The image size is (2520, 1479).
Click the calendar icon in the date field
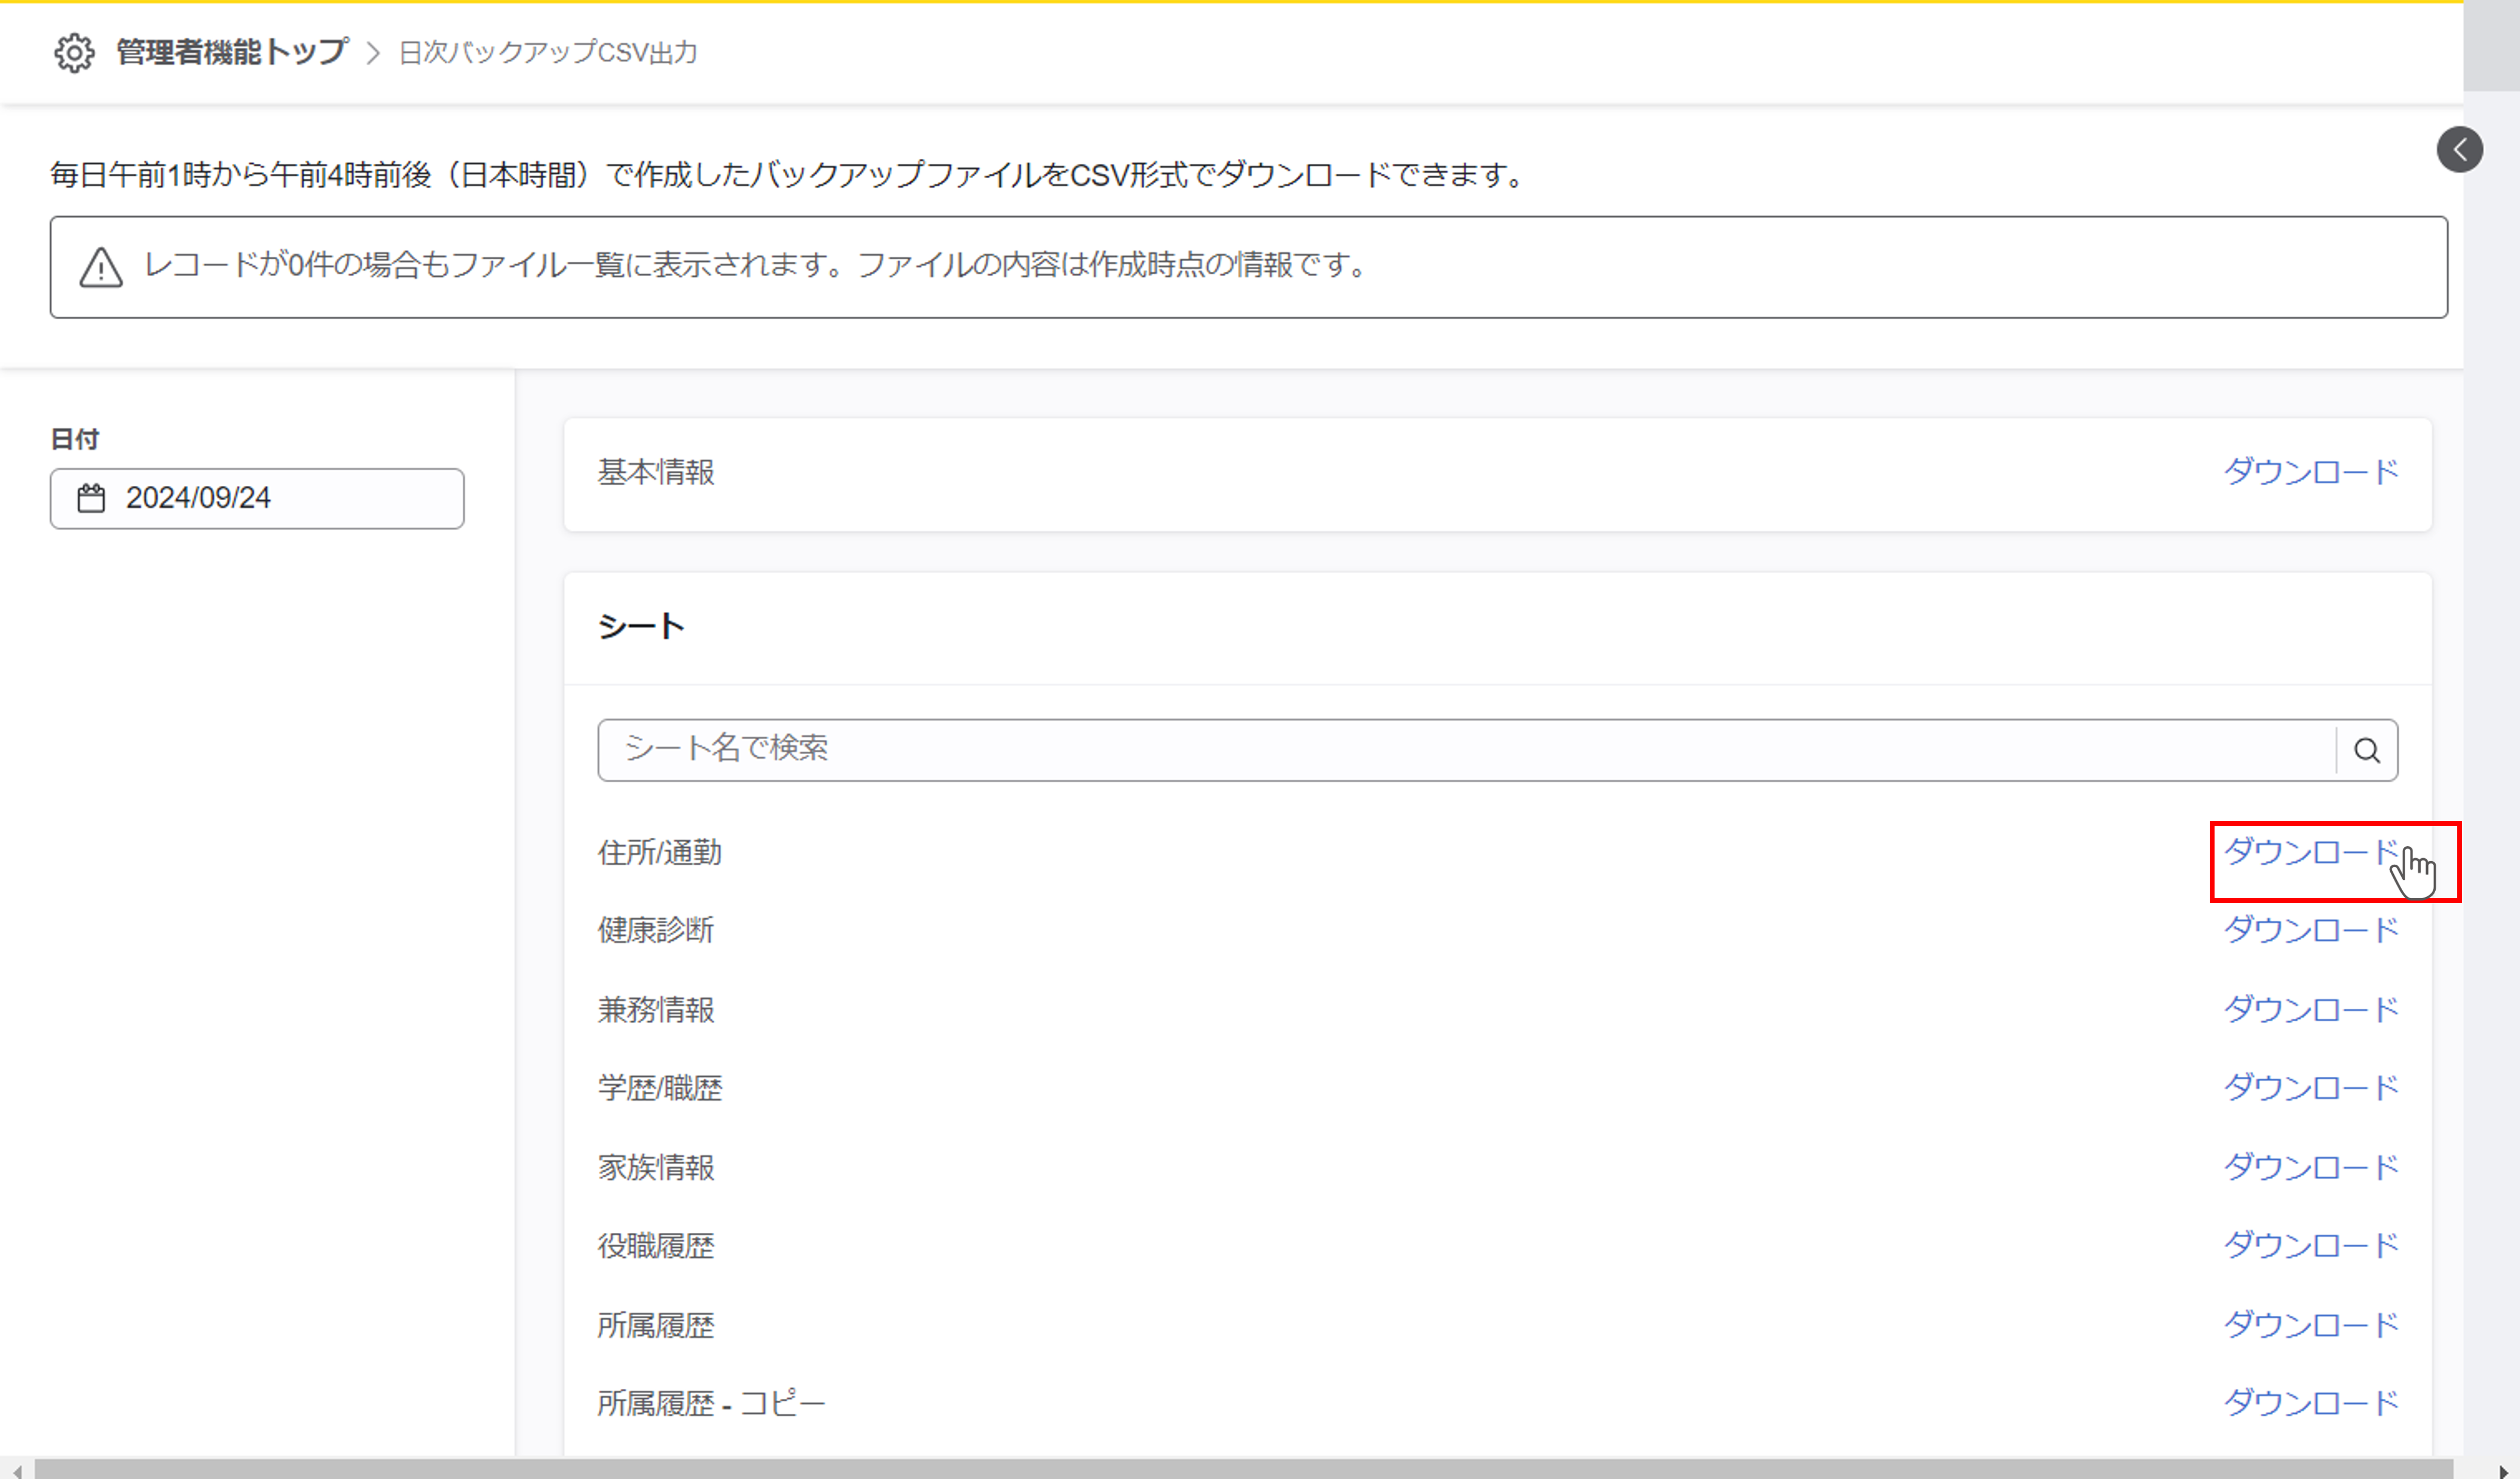92,497
